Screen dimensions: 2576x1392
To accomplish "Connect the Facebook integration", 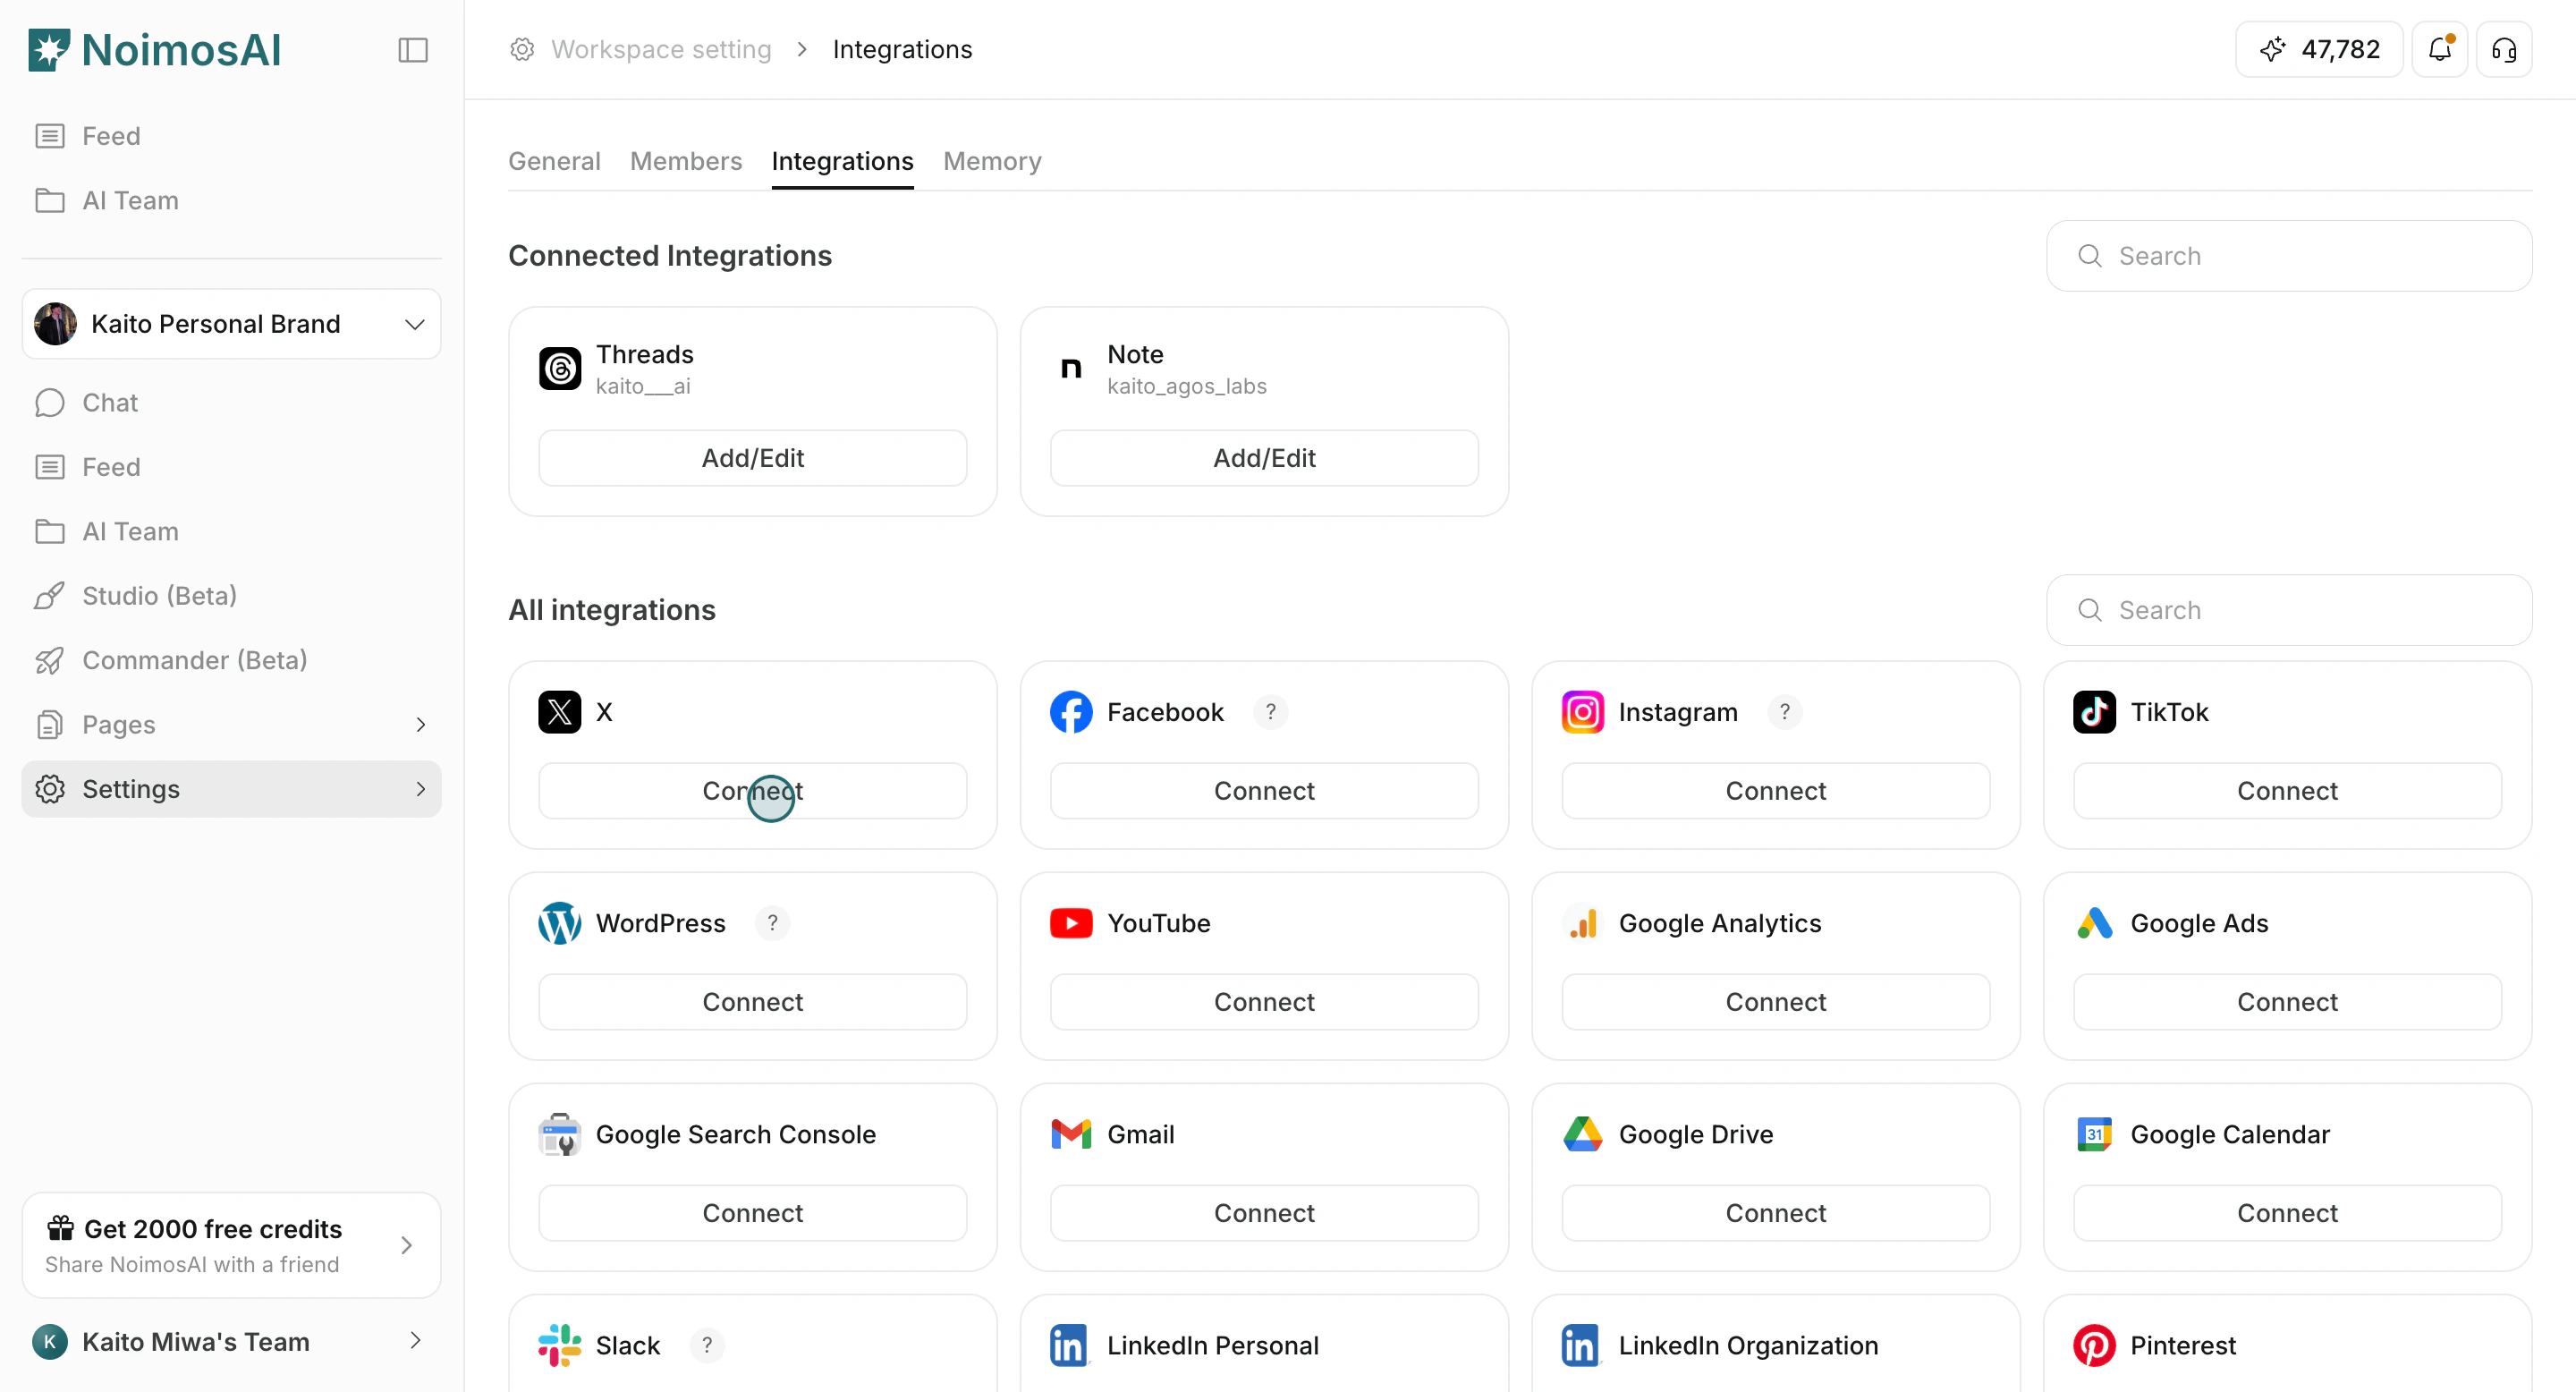I will tap(1264, 790).
